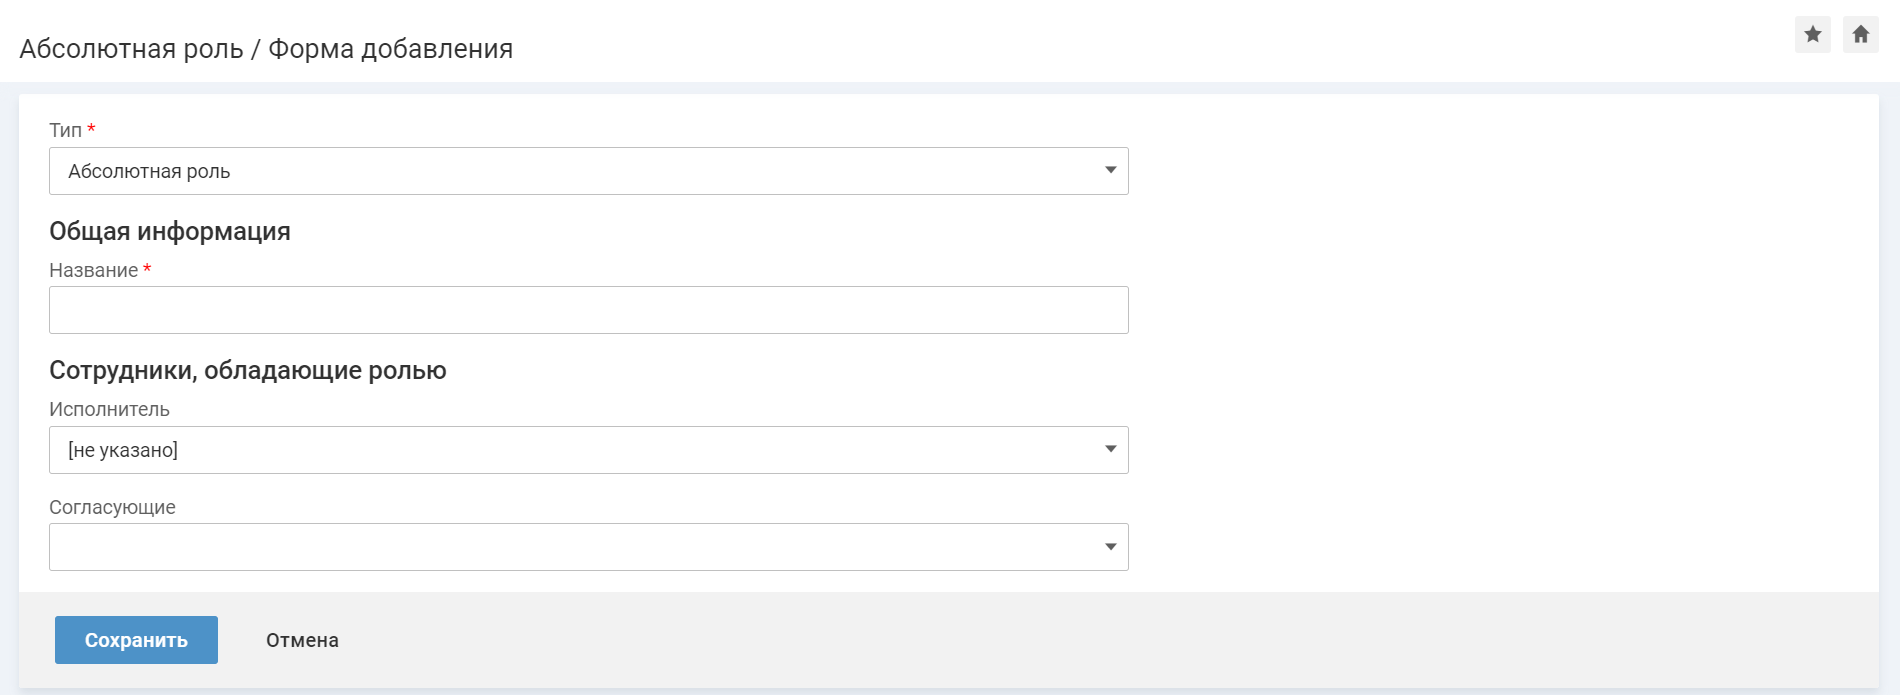The height and width of the screenshot is (695, 1900).
Task: Click the arrow of the Согласующие dropdown
Action: (x=1110, y=547)
